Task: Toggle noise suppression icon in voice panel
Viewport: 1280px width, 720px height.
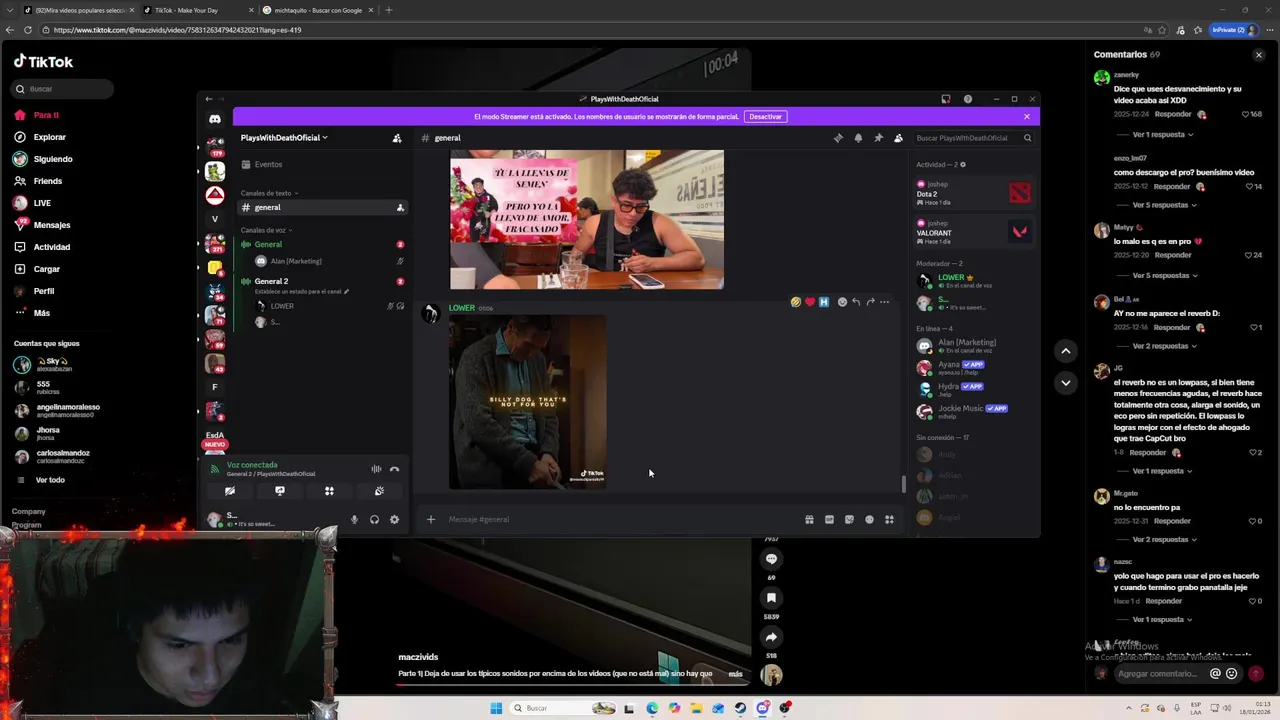Action: coord(376,469)
